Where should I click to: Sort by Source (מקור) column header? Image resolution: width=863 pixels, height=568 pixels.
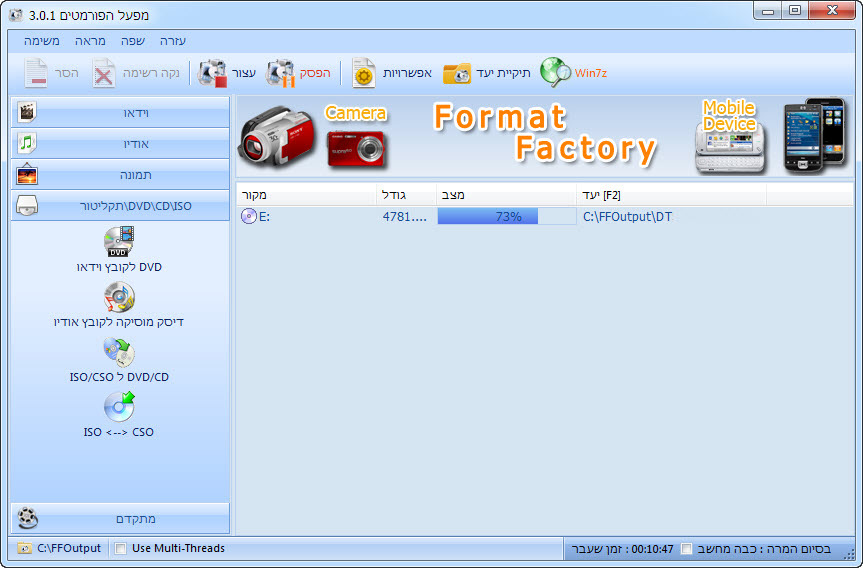click(x=306, y=195)
